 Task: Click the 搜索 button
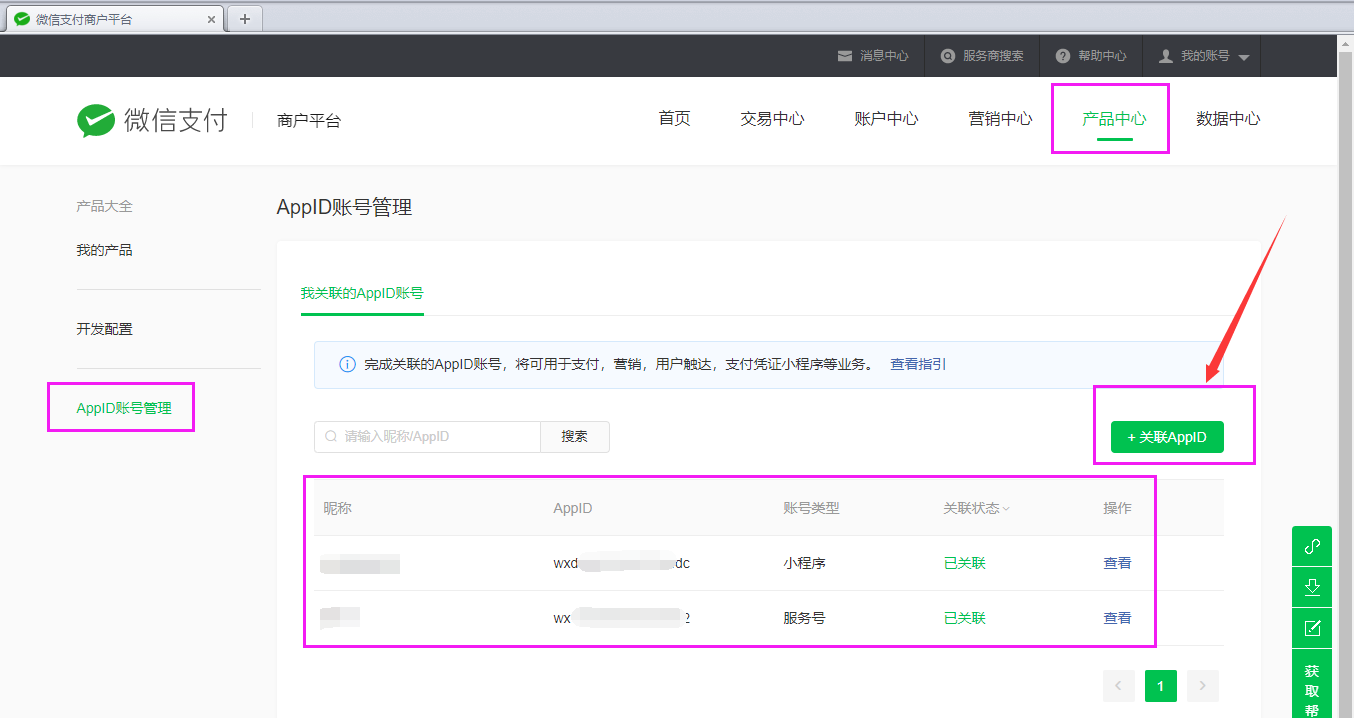click(575, 437)
